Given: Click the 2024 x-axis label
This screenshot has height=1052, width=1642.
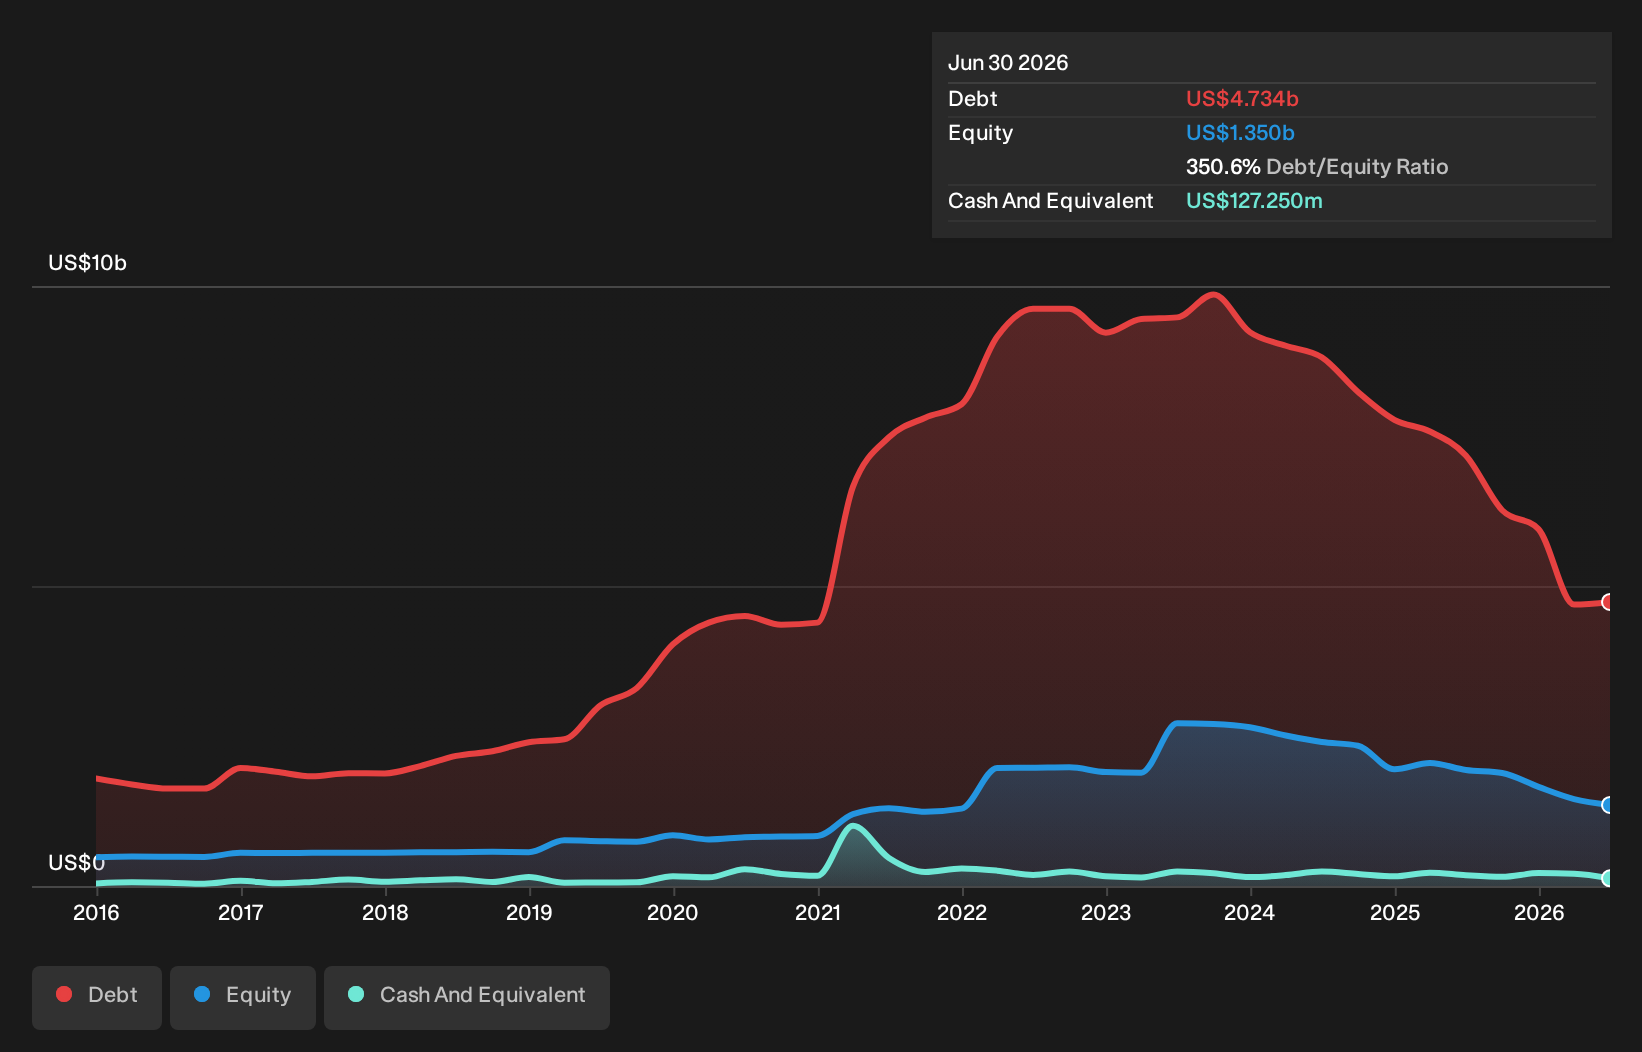Looking at the screenshot, I should 1250,912.
